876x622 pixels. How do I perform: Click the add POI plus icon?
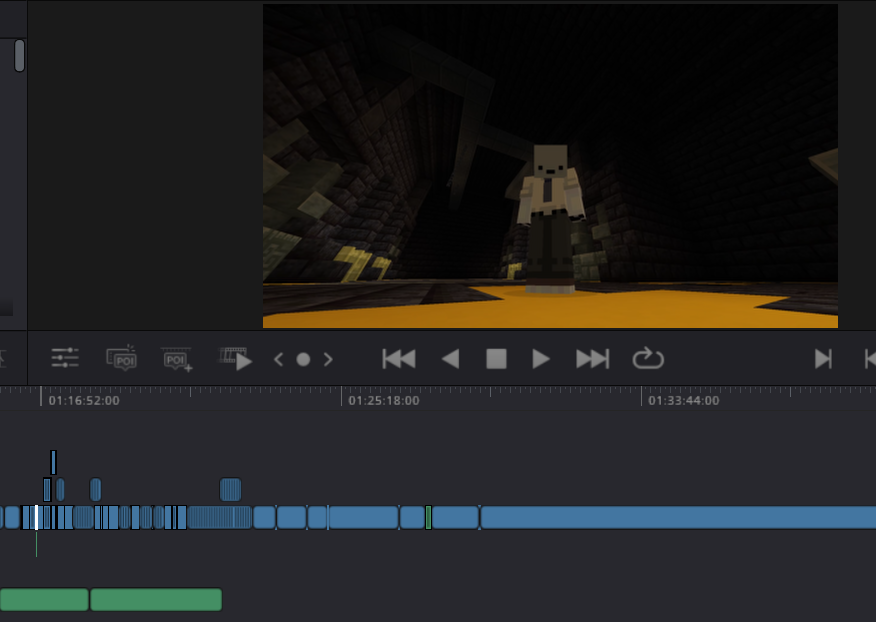177,359
